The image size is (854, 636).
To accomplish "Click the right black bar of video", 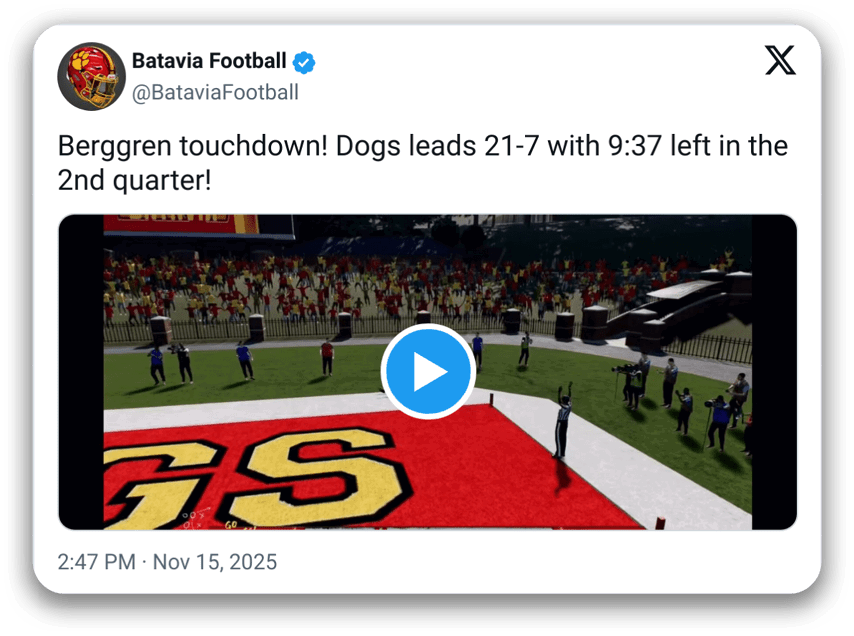I will (774, 372).
